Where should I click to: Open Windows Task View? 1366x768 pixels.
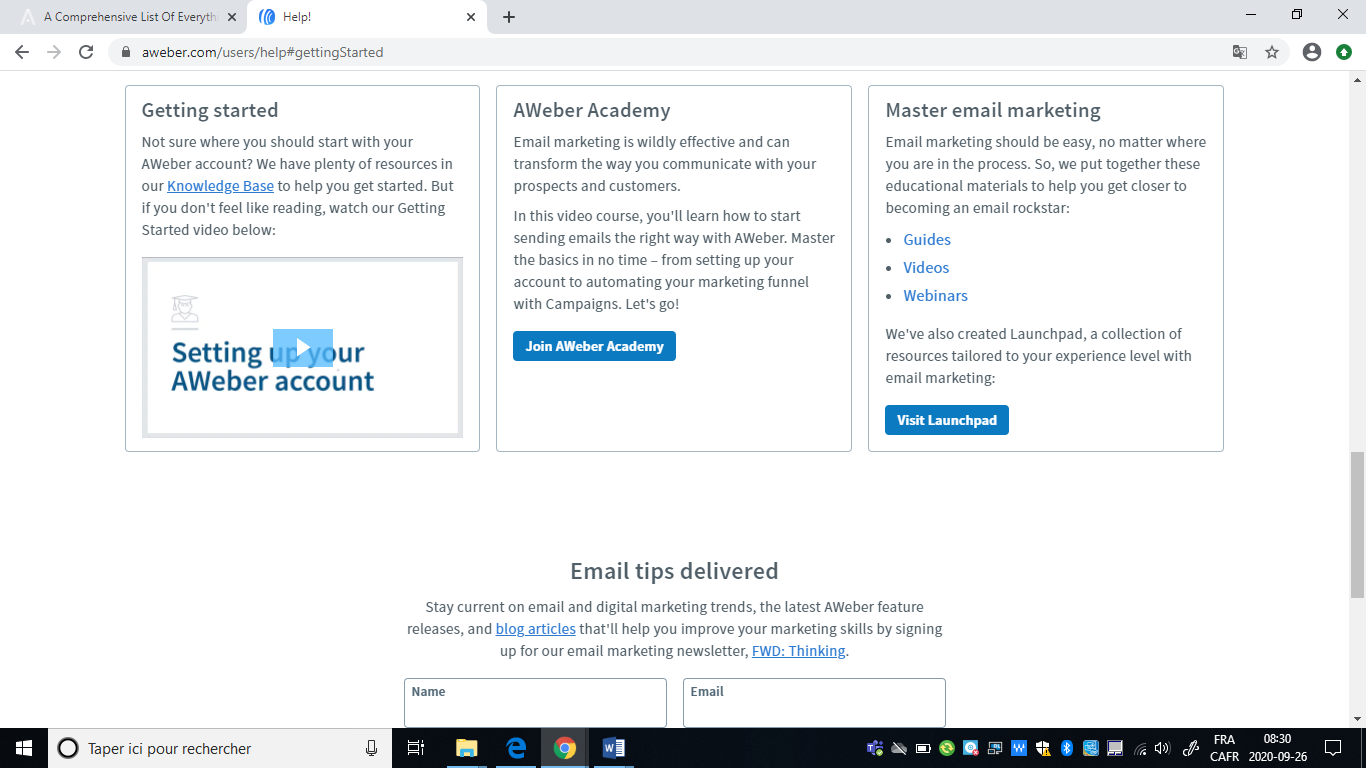coord(417,748)
